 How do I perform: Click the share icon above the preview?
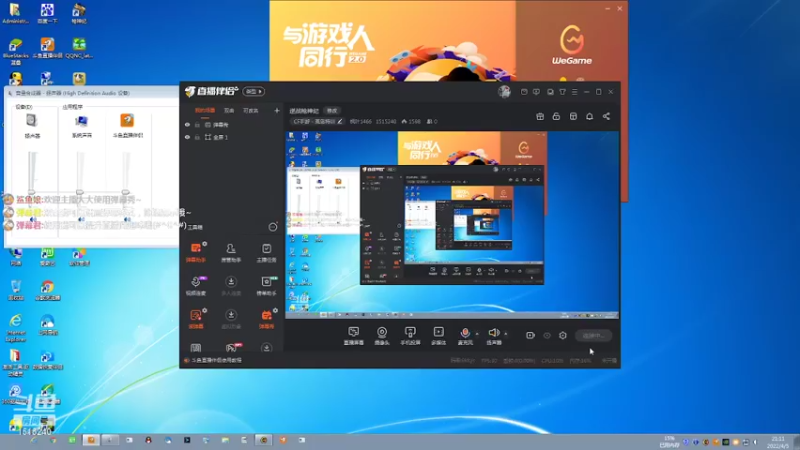point(606,116)
